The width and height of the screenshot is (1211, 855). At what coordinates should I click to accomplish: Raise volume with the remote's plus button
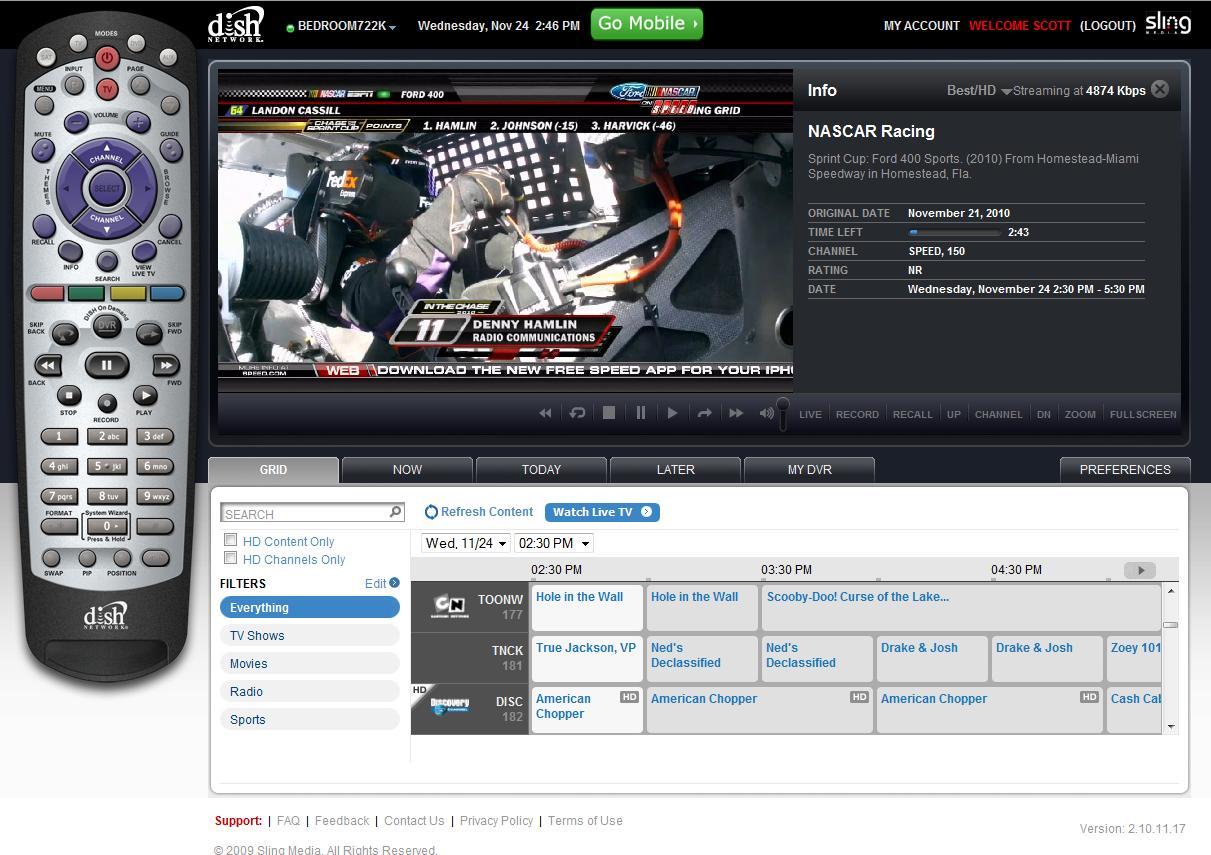137,122
